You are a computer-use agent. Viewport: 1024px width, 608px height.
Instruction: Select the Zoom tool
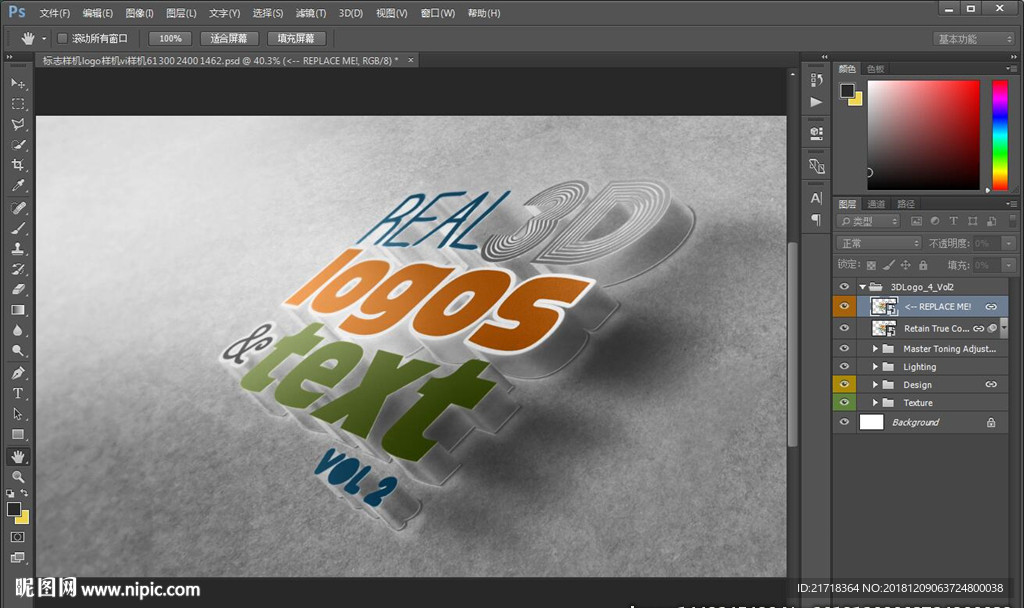pyautogui.click(x=18, y=476)
